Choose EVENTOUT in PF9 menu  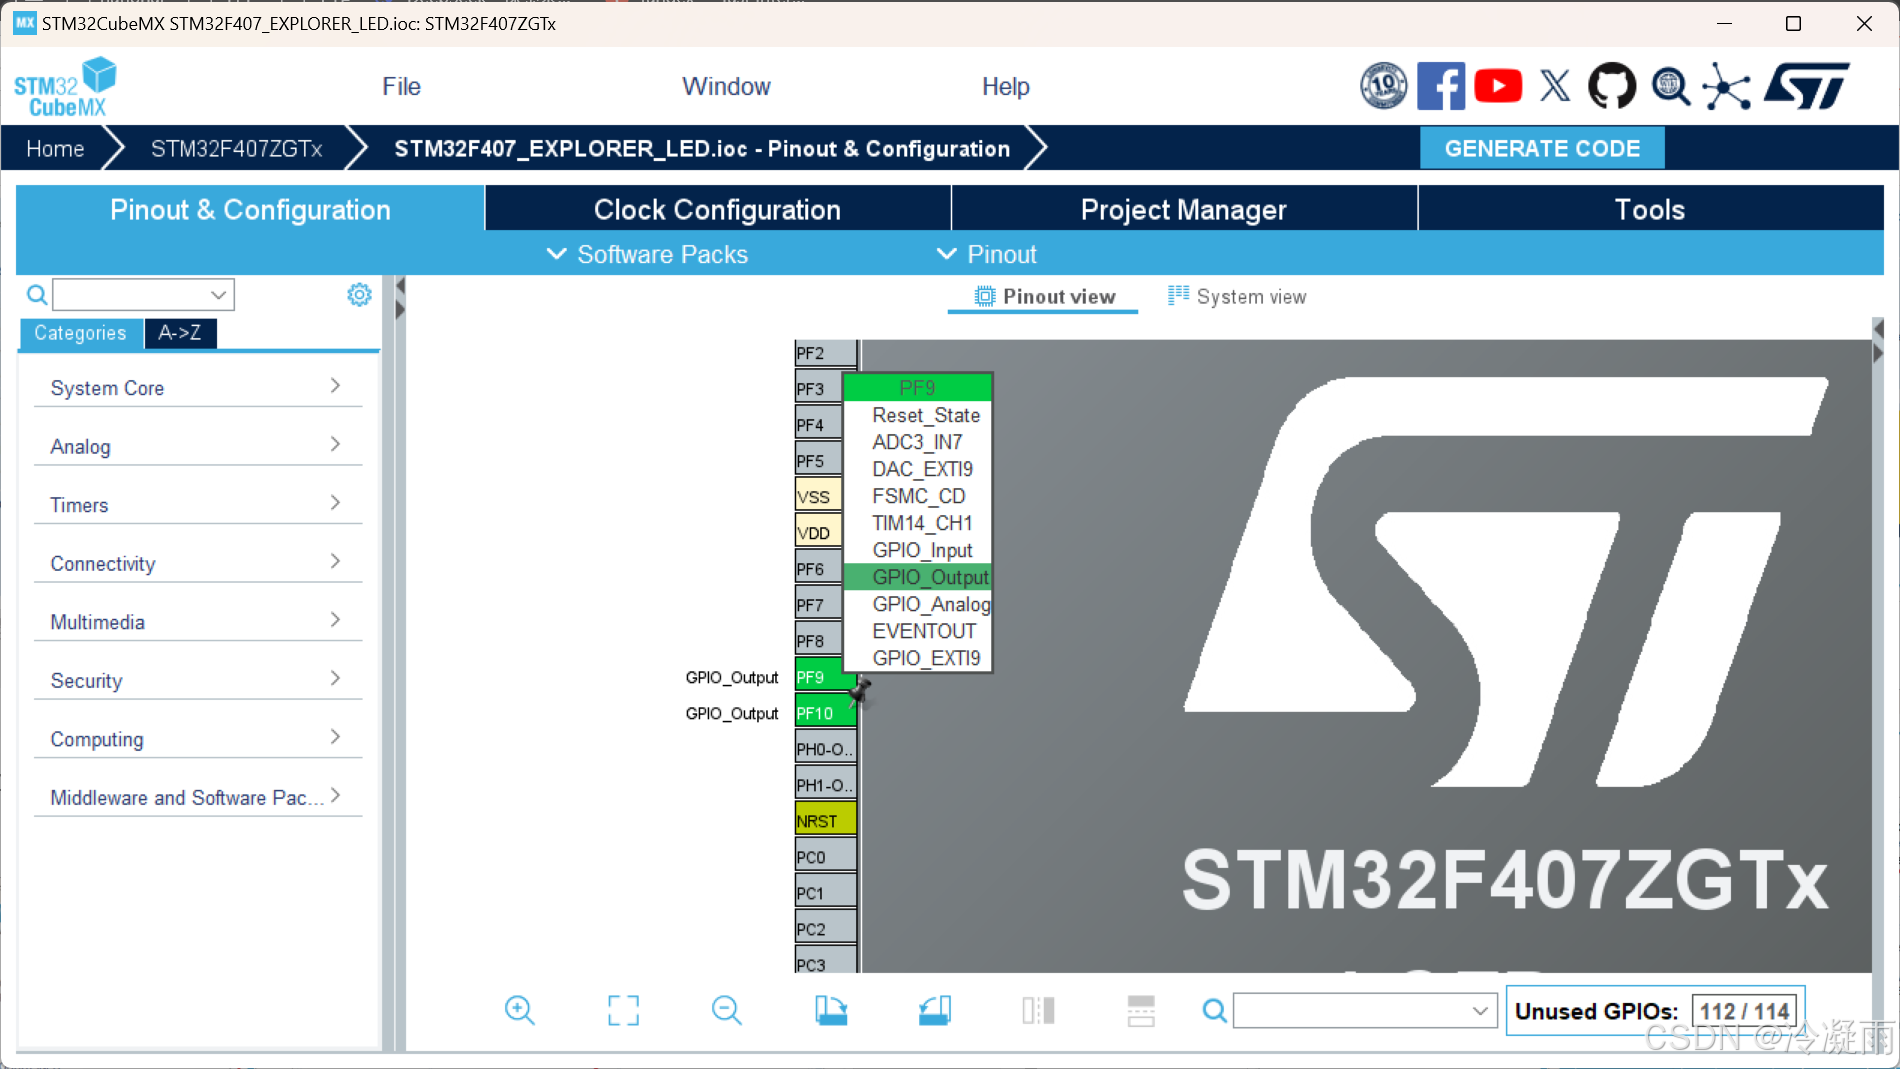coord(918,631)
